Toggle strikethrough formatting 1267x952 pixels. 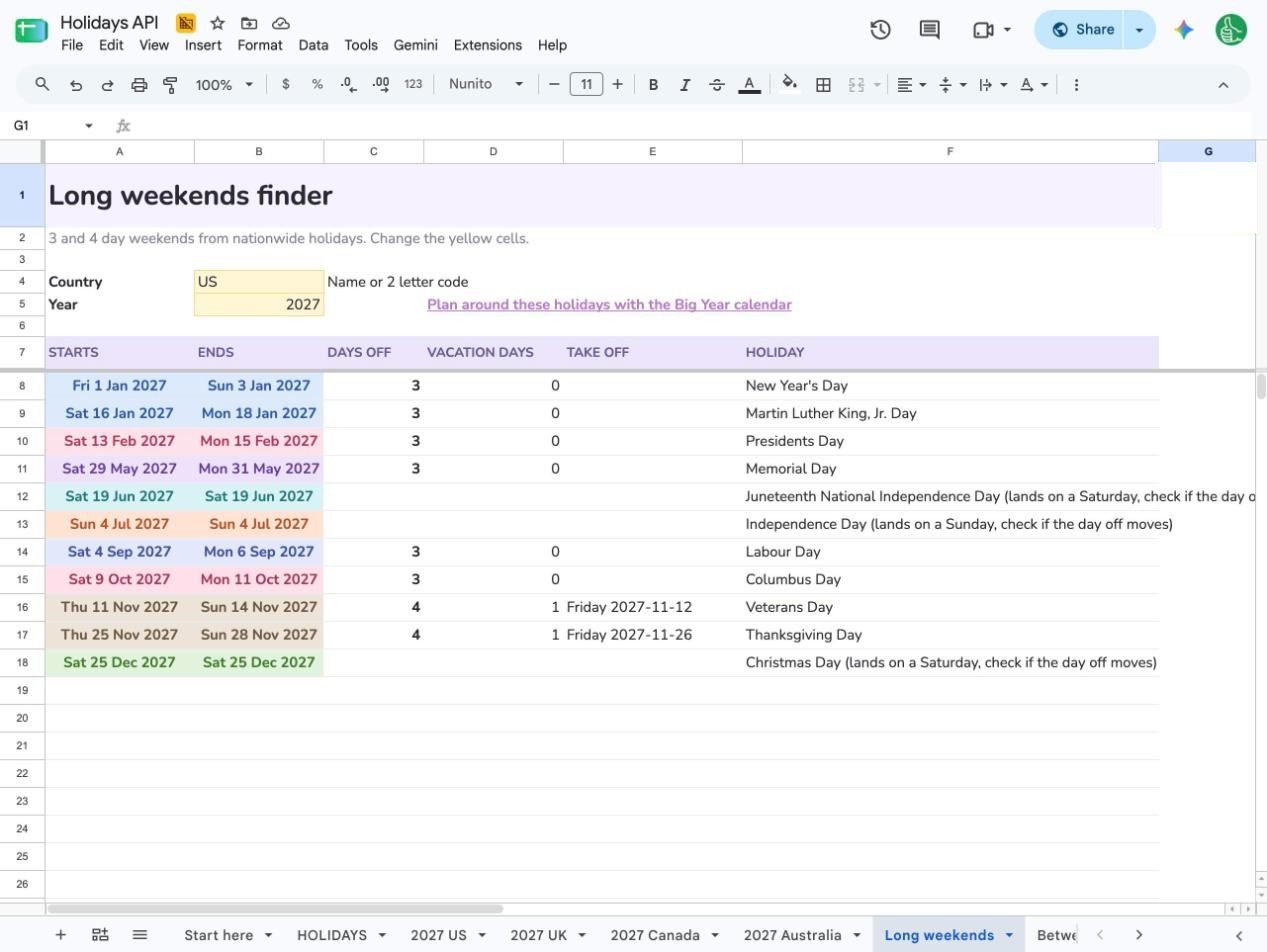point(717,85)
